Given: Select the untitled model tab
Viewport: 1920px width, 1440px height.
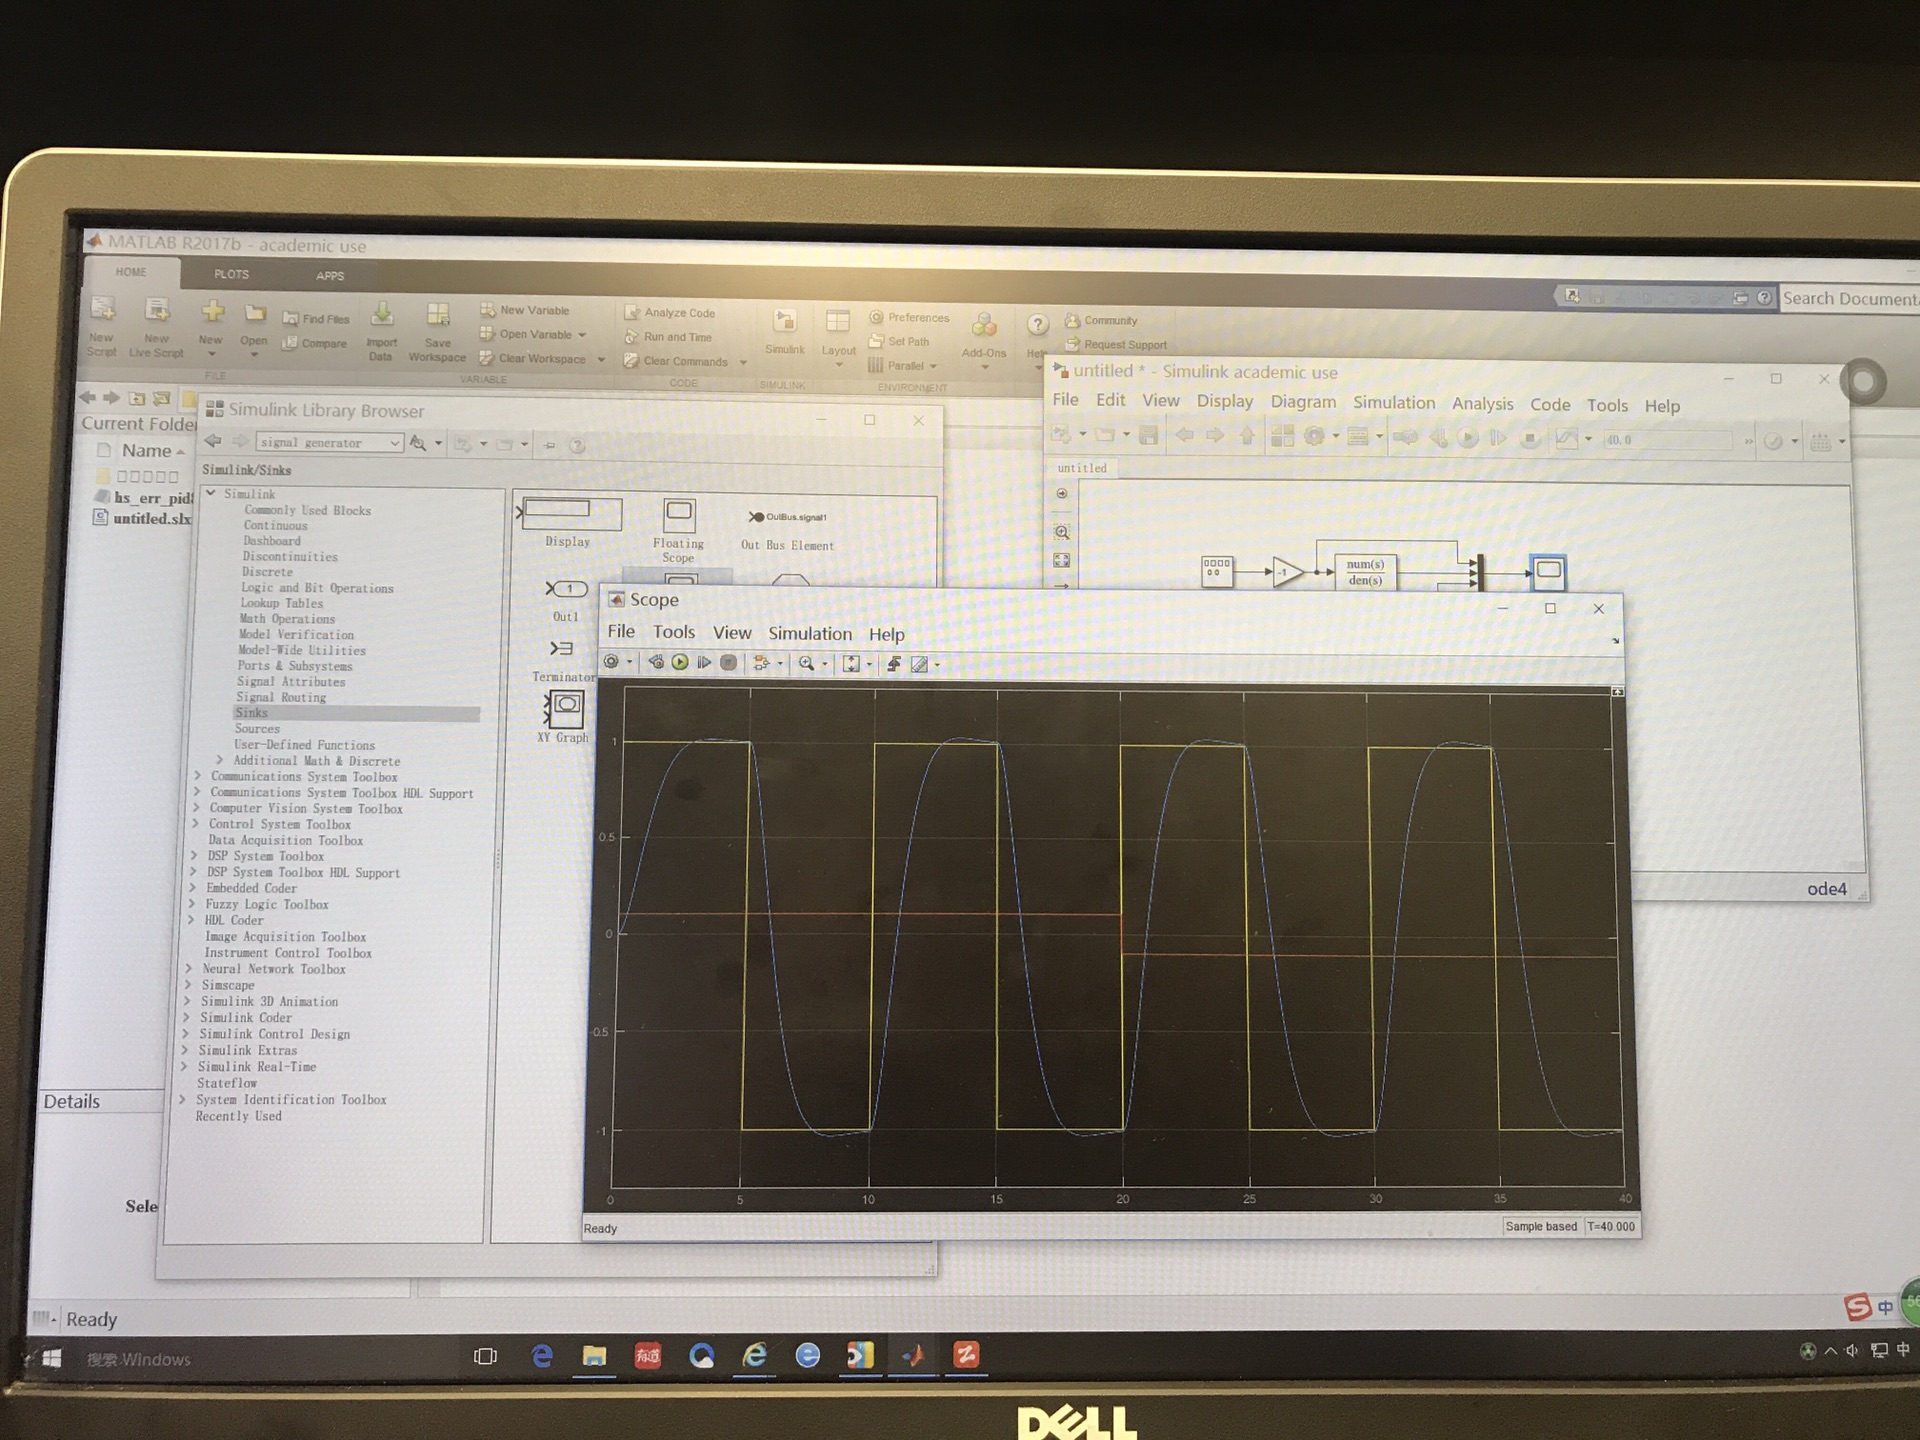Looking at the screenshot, I should [x=1082, y=468].
